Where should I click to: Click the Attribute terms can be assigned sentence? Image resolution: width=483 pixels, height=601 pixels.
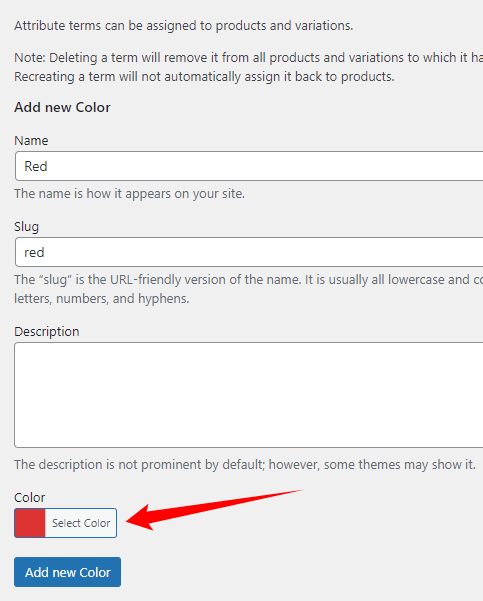click(184, 26)
